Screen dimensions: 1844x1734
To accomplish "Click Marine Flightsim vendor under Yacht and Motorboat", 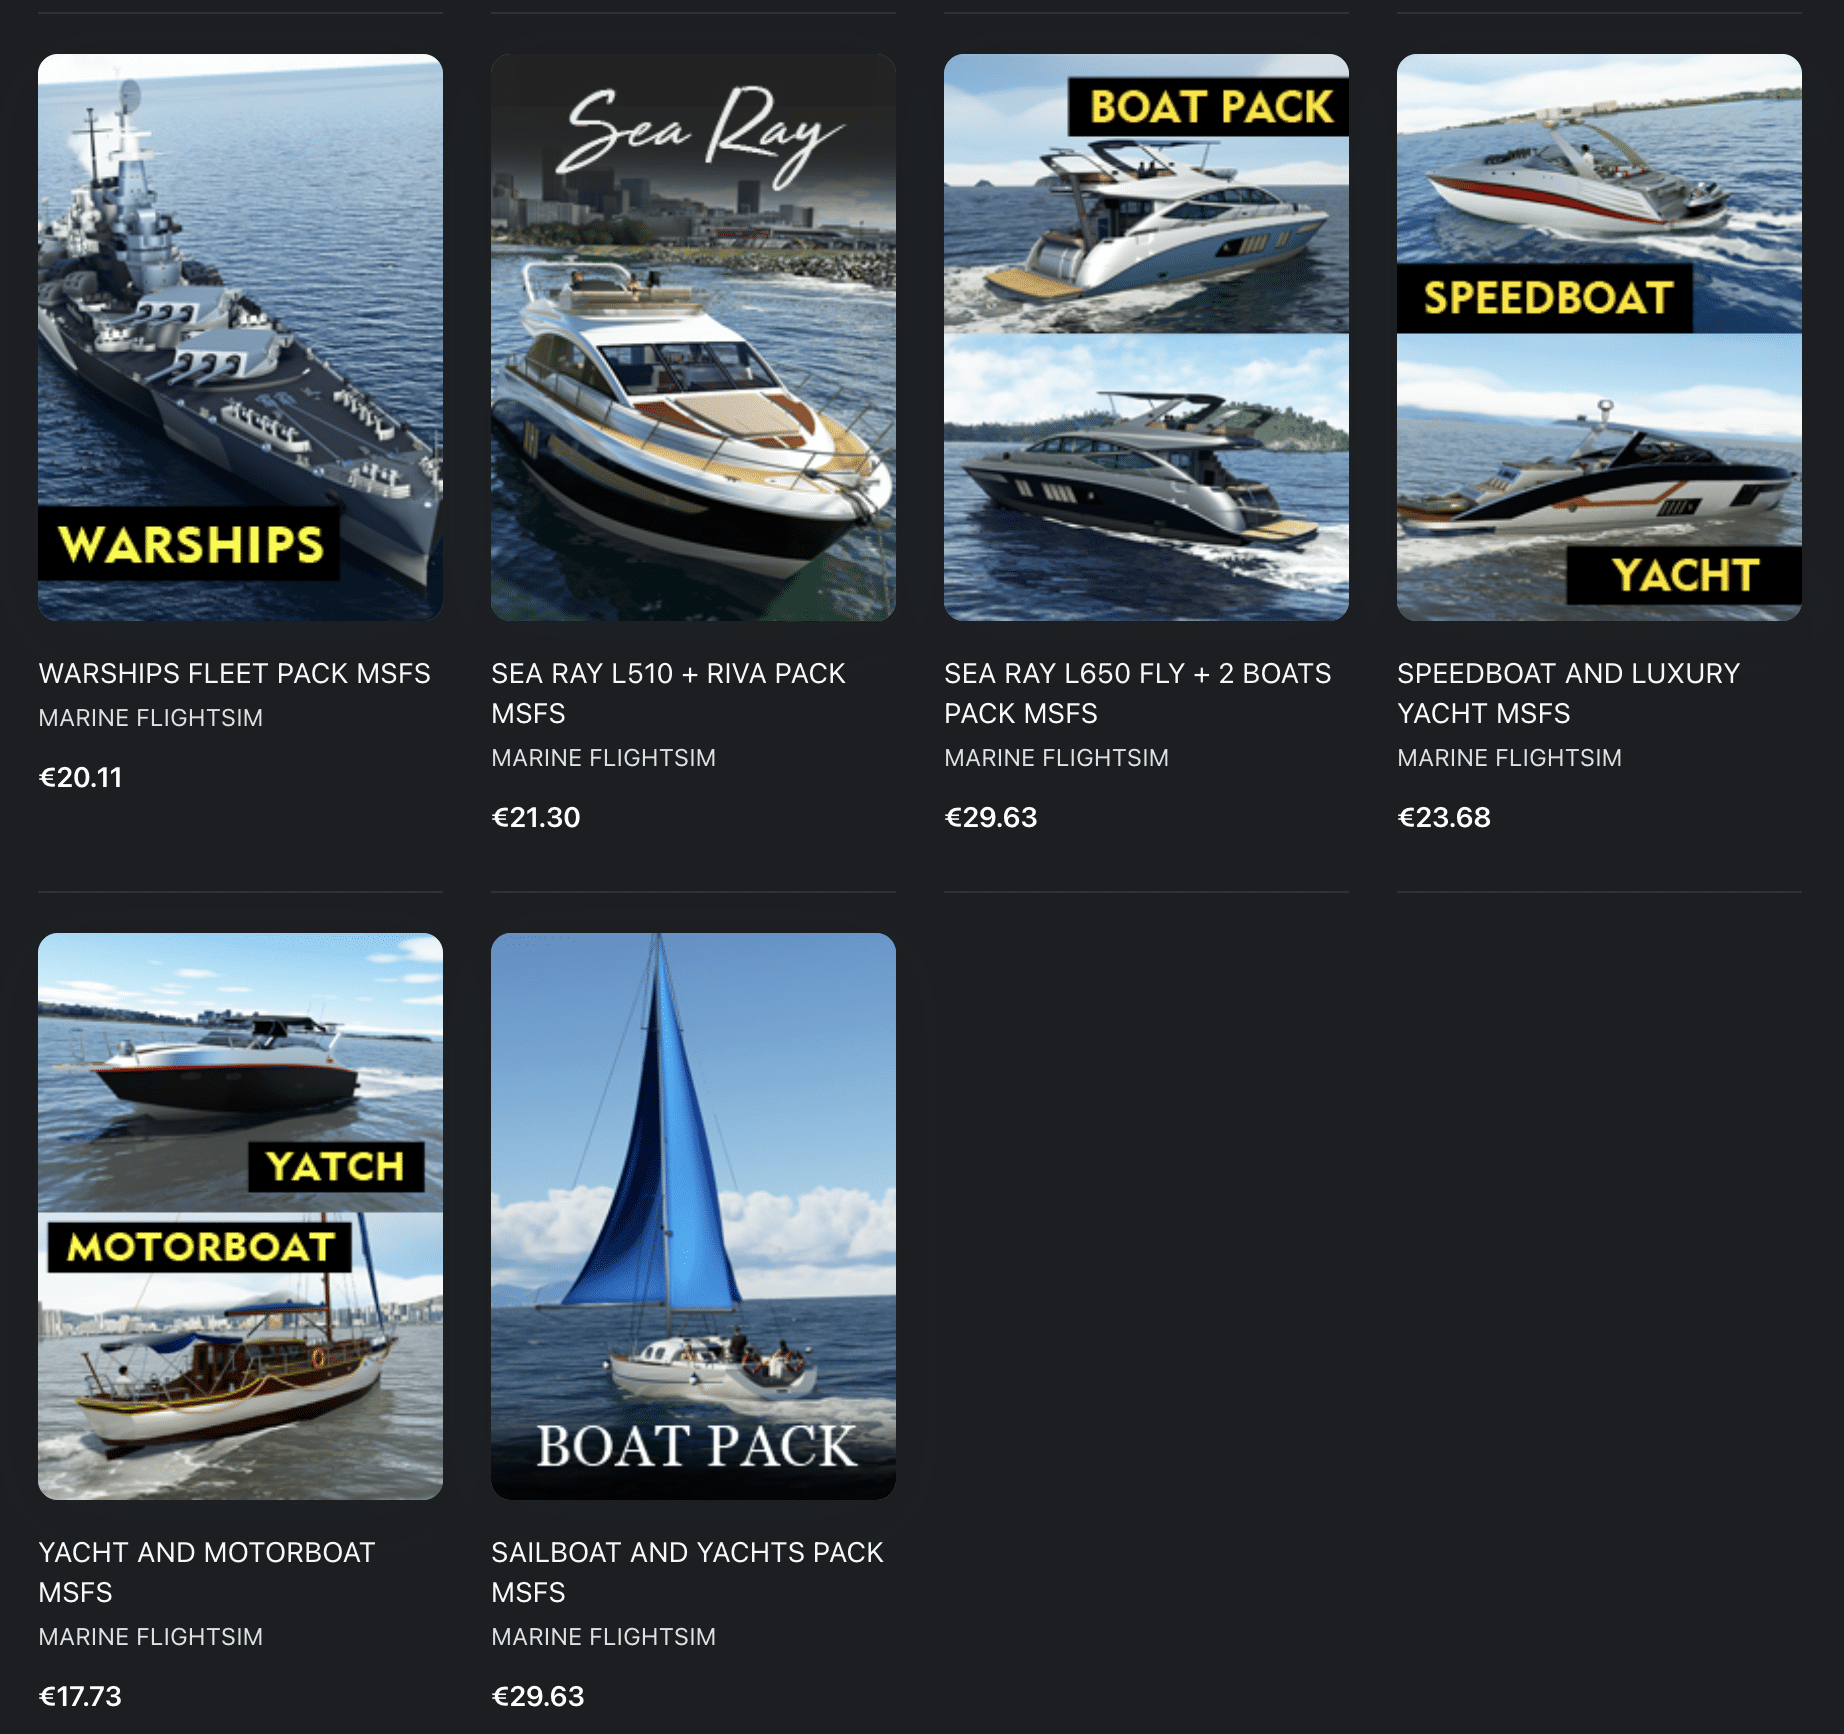I will 150,1637.
